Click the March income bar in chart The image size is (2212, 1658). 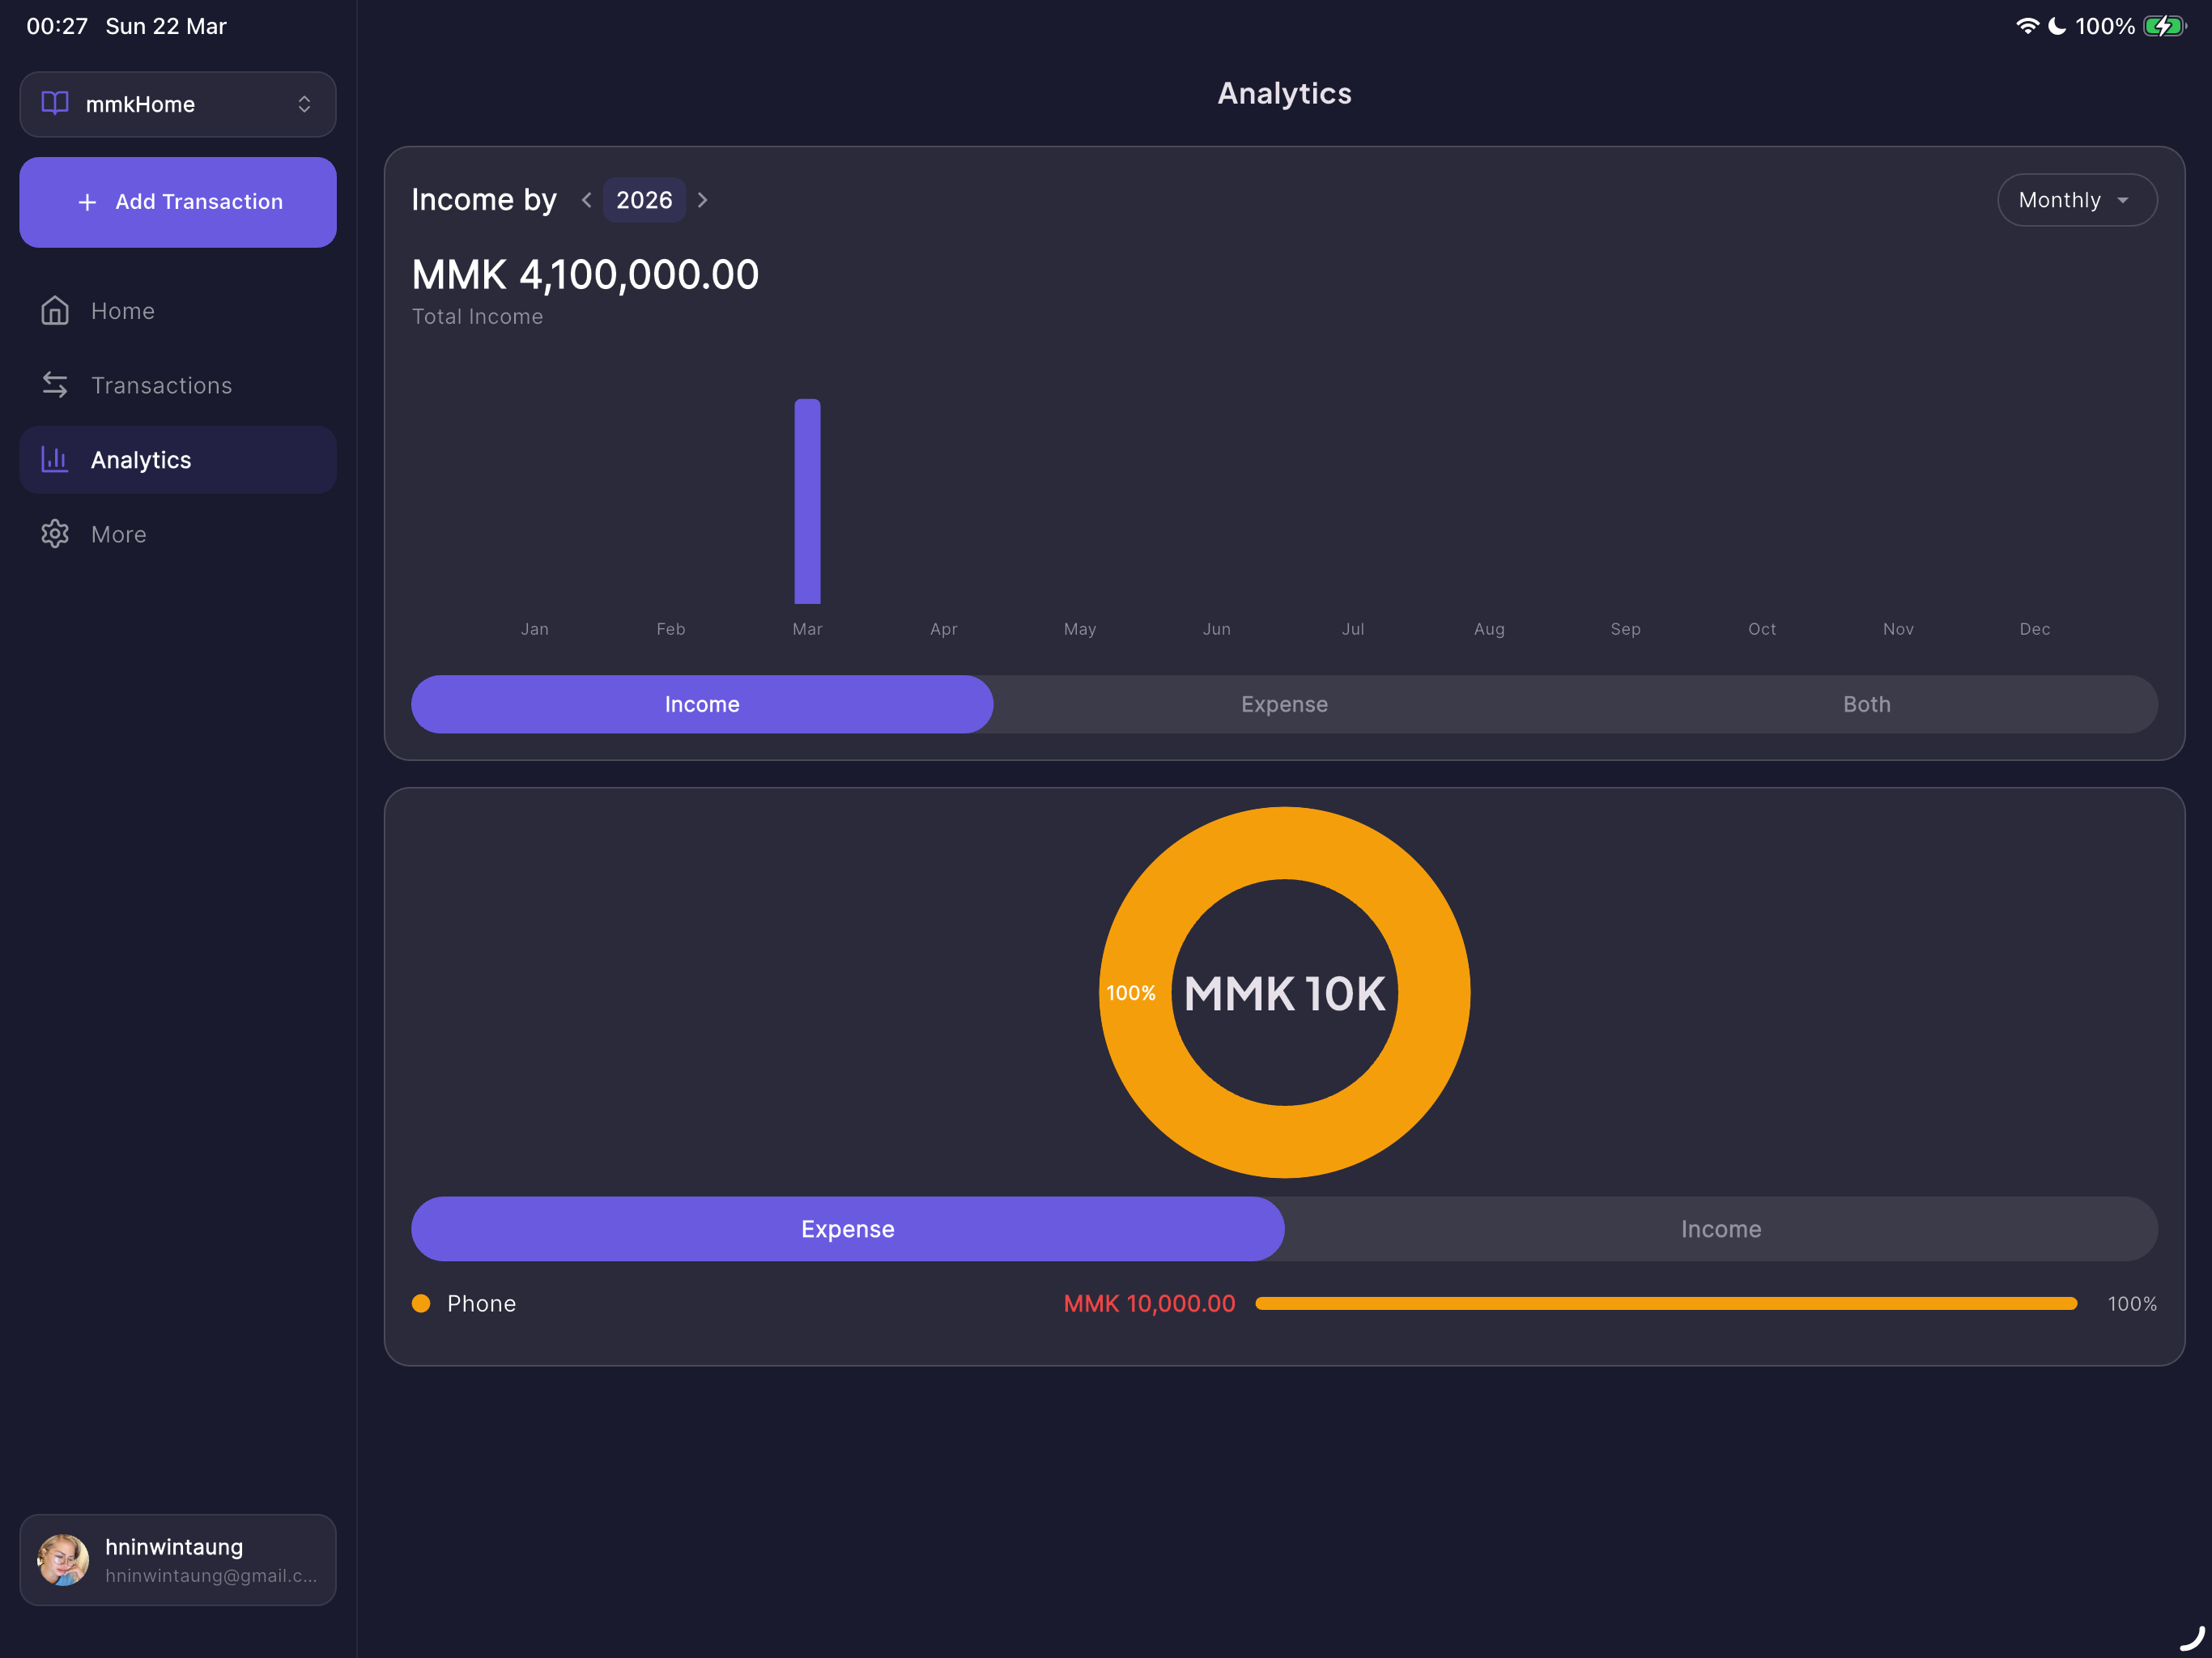807,501
